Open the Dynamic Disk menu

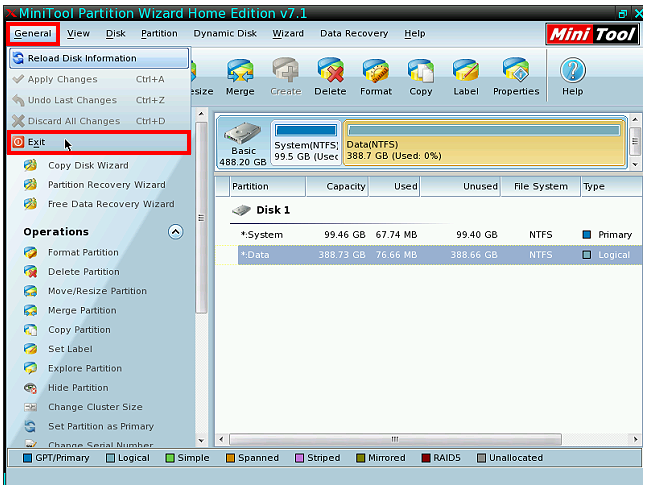click(x=225, y=33)
